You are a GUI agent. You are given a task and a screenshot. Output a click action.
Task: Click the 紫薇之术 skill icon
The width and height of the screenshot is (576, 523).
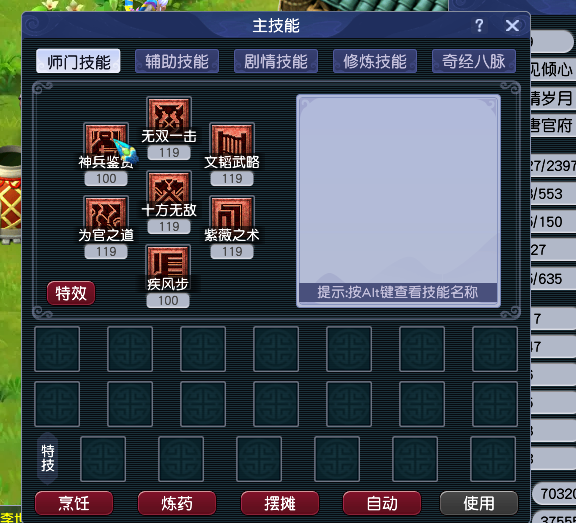point(232,217)
